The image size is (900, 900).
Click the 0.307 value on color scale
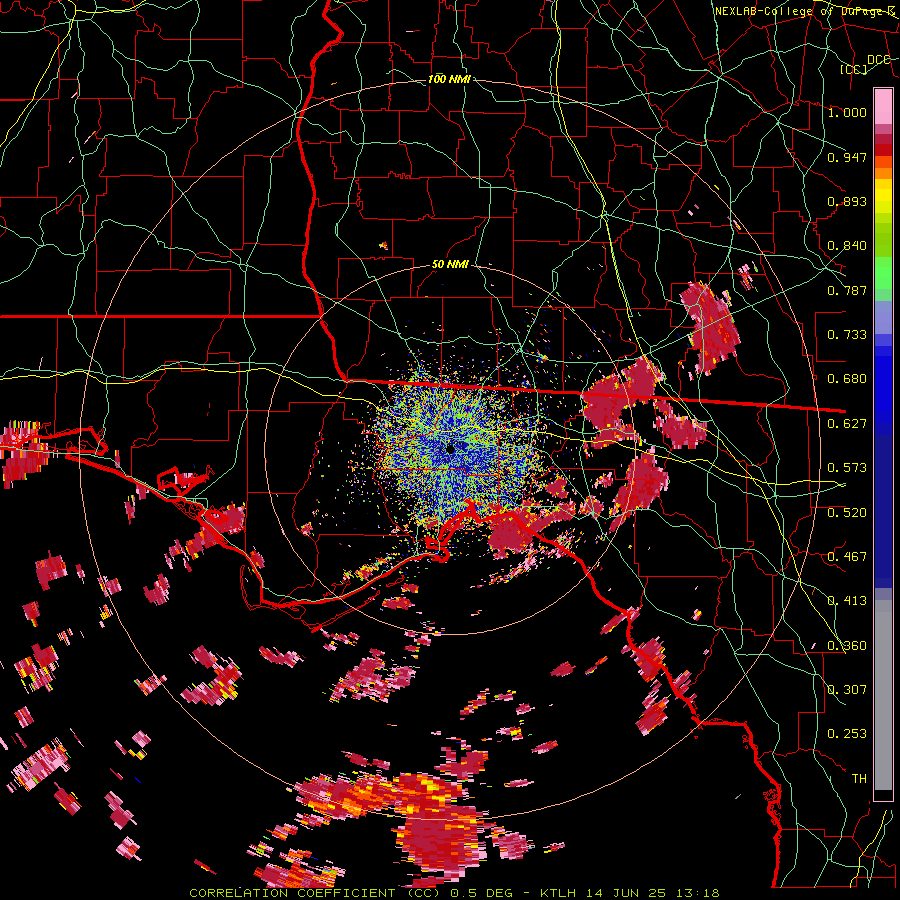847,690
